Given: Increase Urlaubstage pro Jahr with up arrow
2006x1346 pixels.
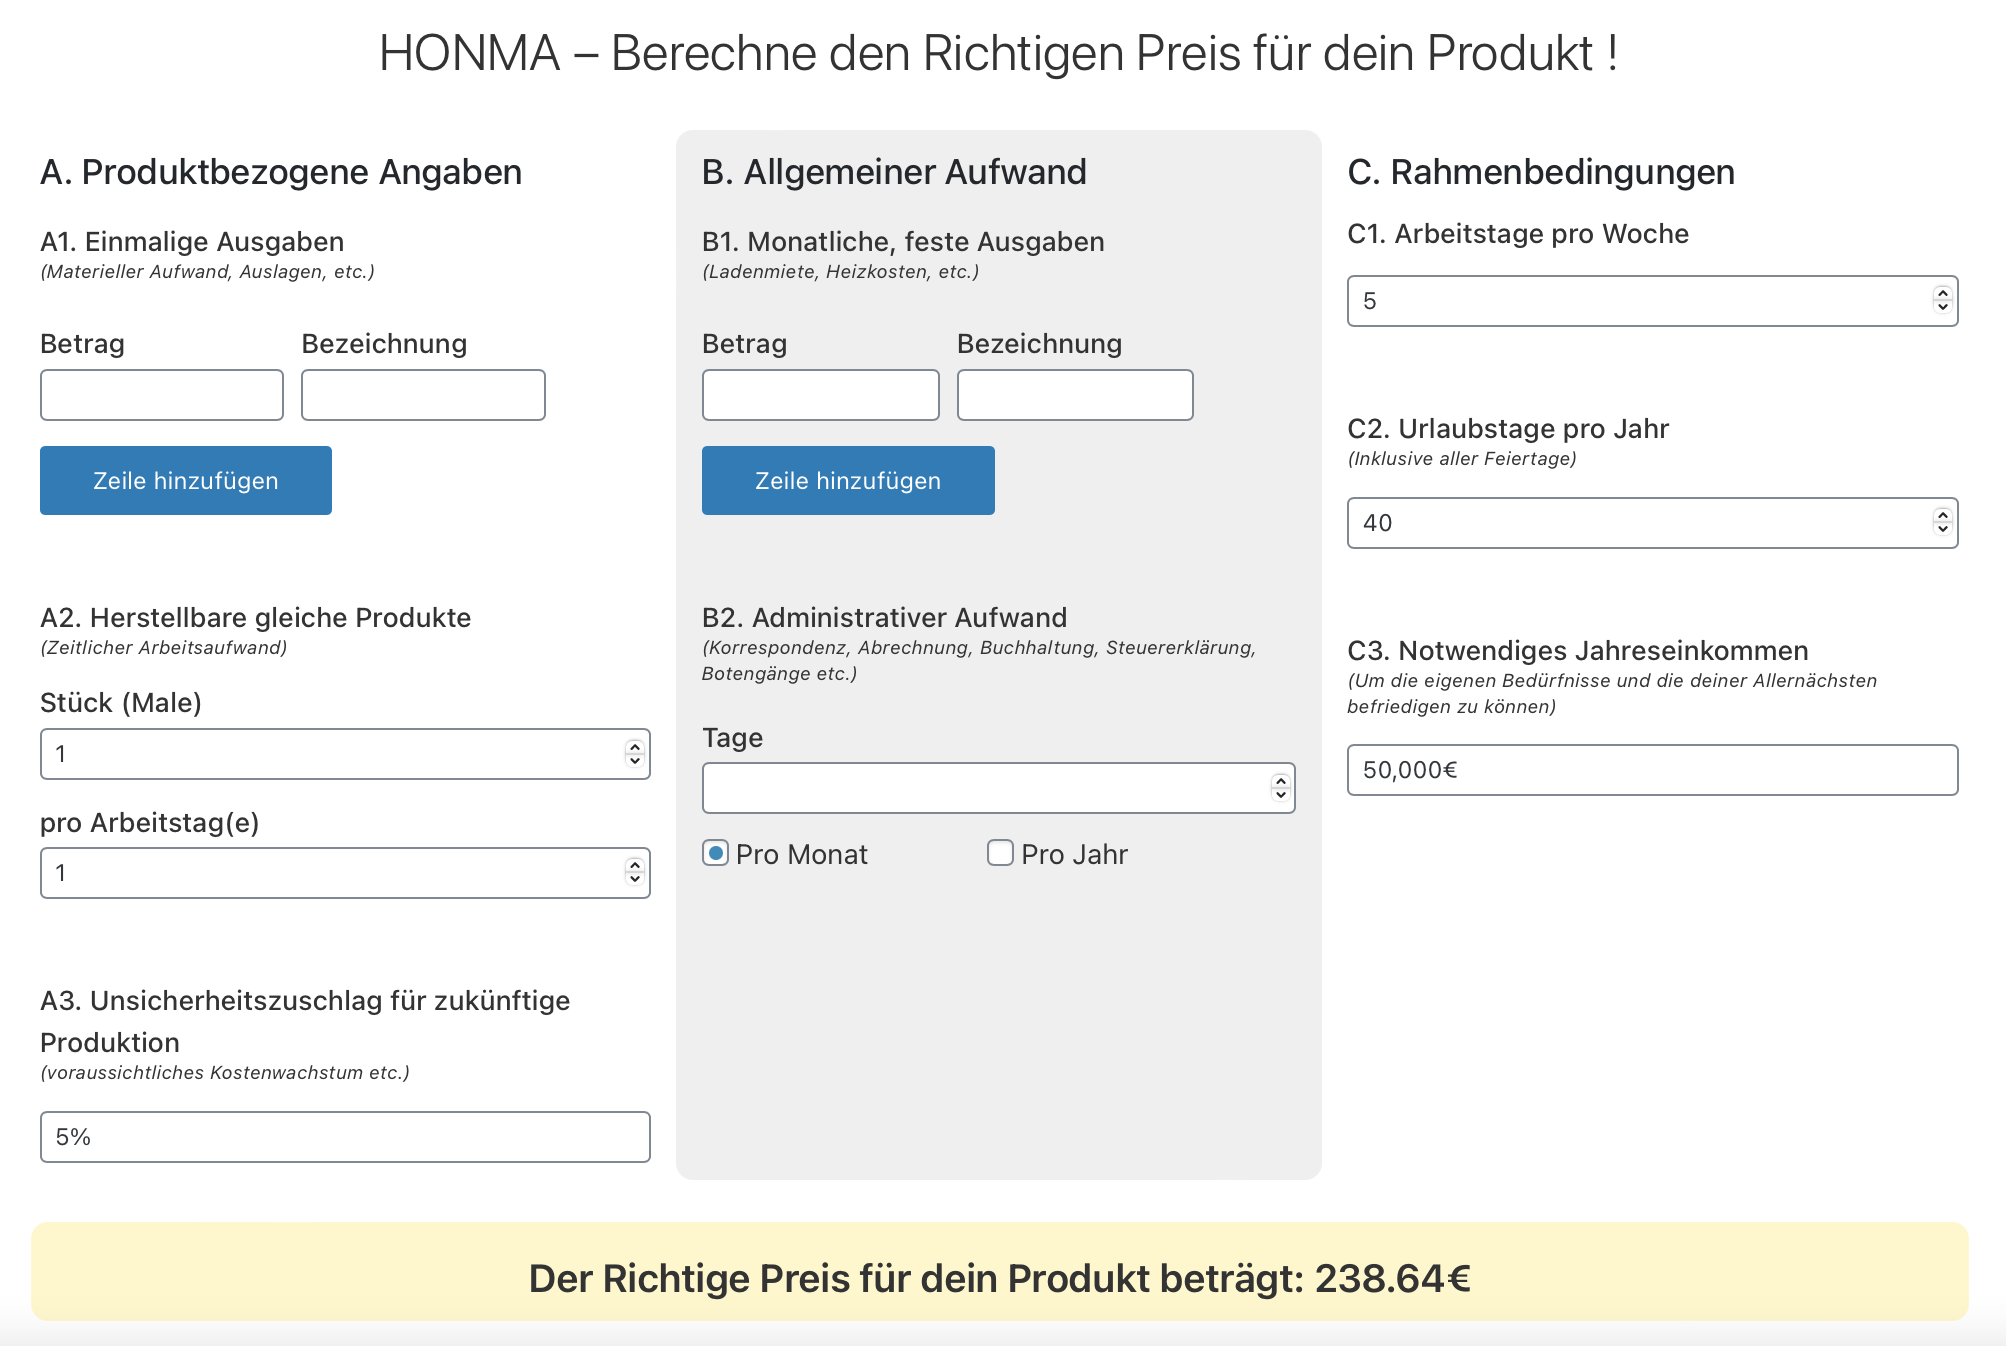Looking at the screenshot, I should pyautogui.click(x=1942, y=516).
